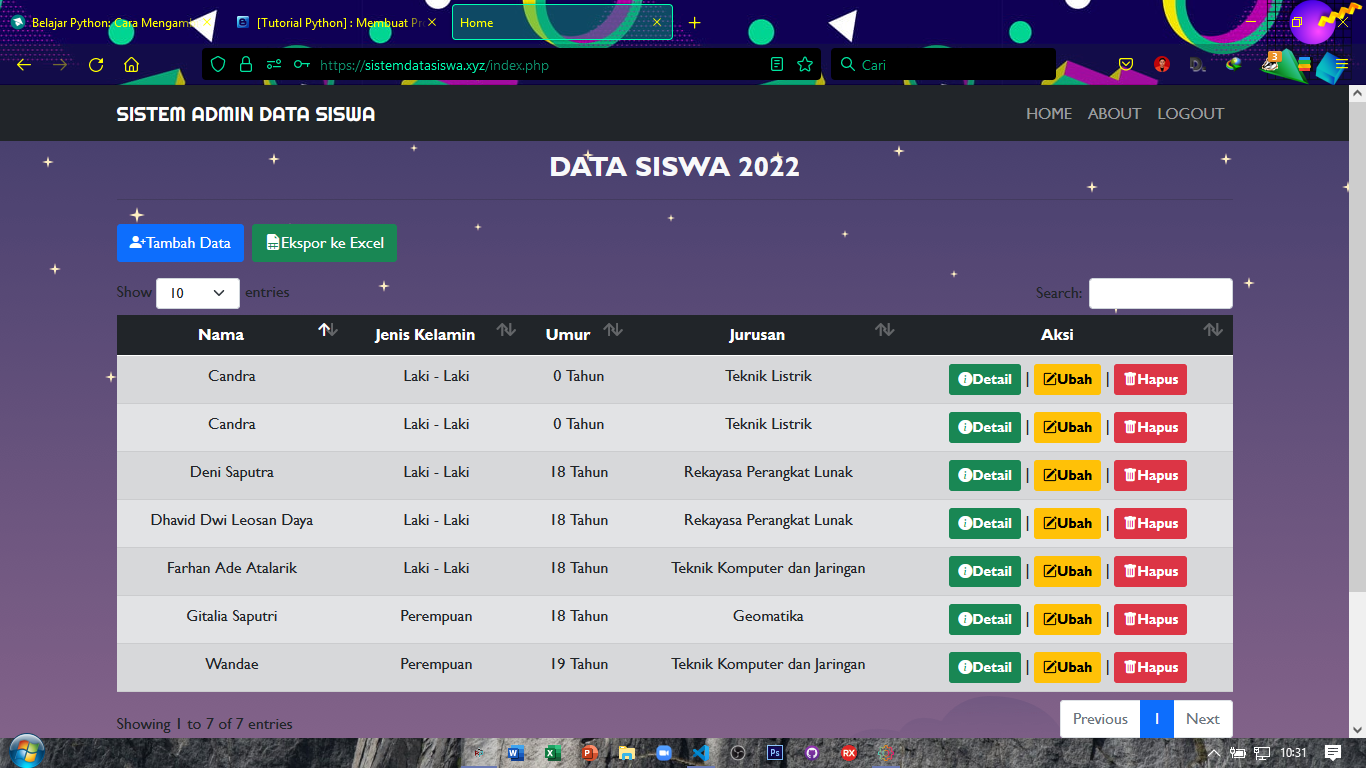View Detail for Deni Saputra

coord(984,475)
